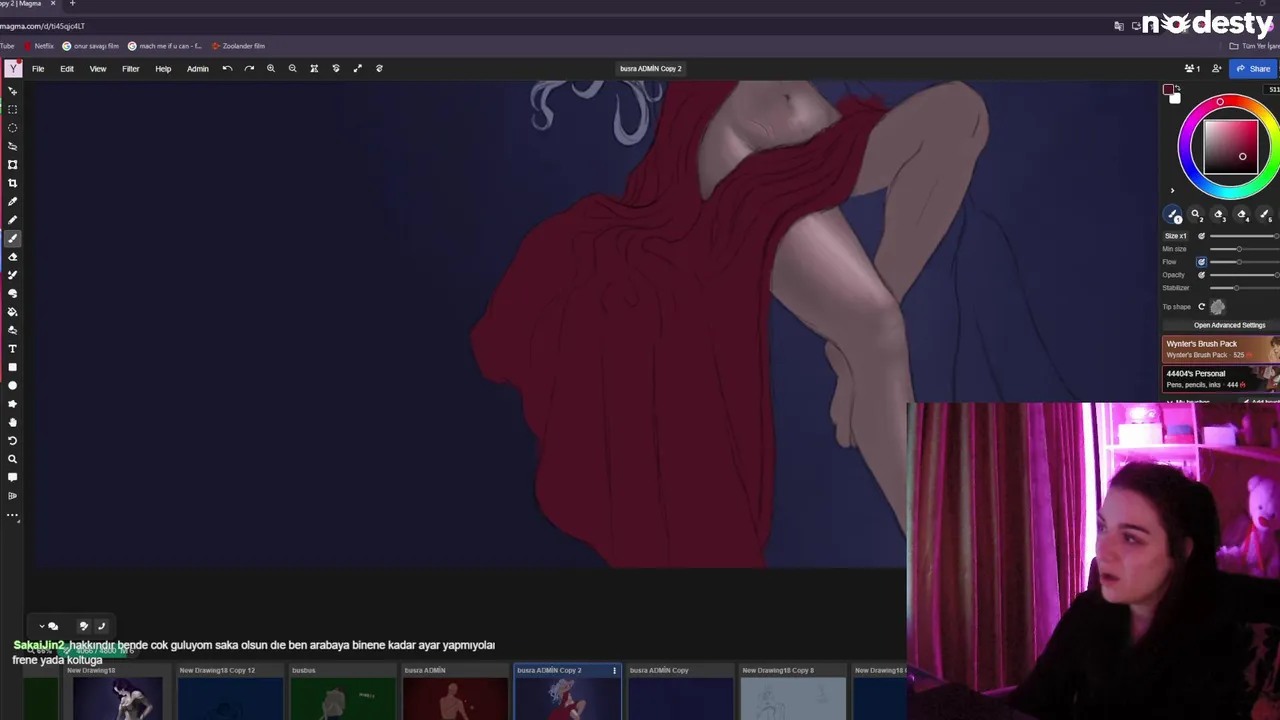The height and width of the screenshot is (720, 1280).
Task: Open the busbus drawing thumbnail
Action: pyautogui.click(x=342, y=693)
